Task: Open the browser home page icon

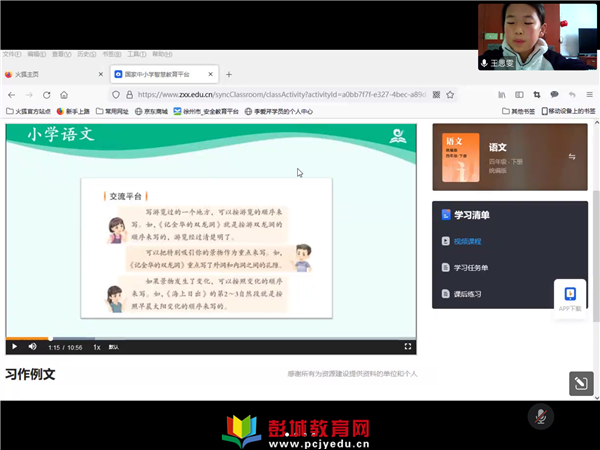Action: pyautogui.click(x=64, y=95)
